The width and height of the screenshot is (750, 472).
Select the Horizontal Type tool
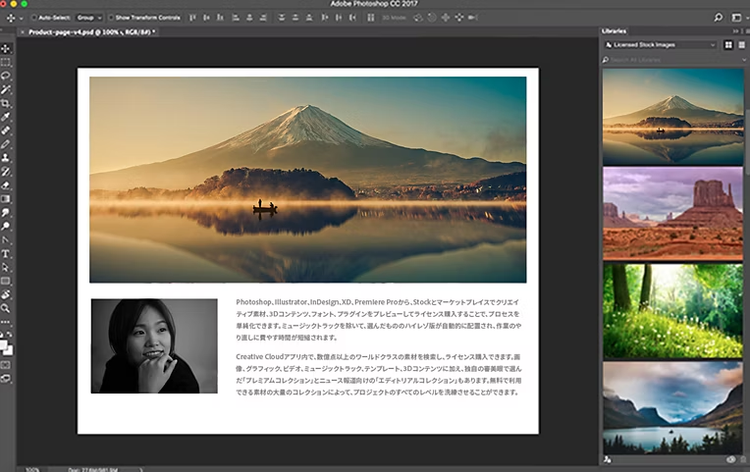pyautogui.click(x=6, y=253)
